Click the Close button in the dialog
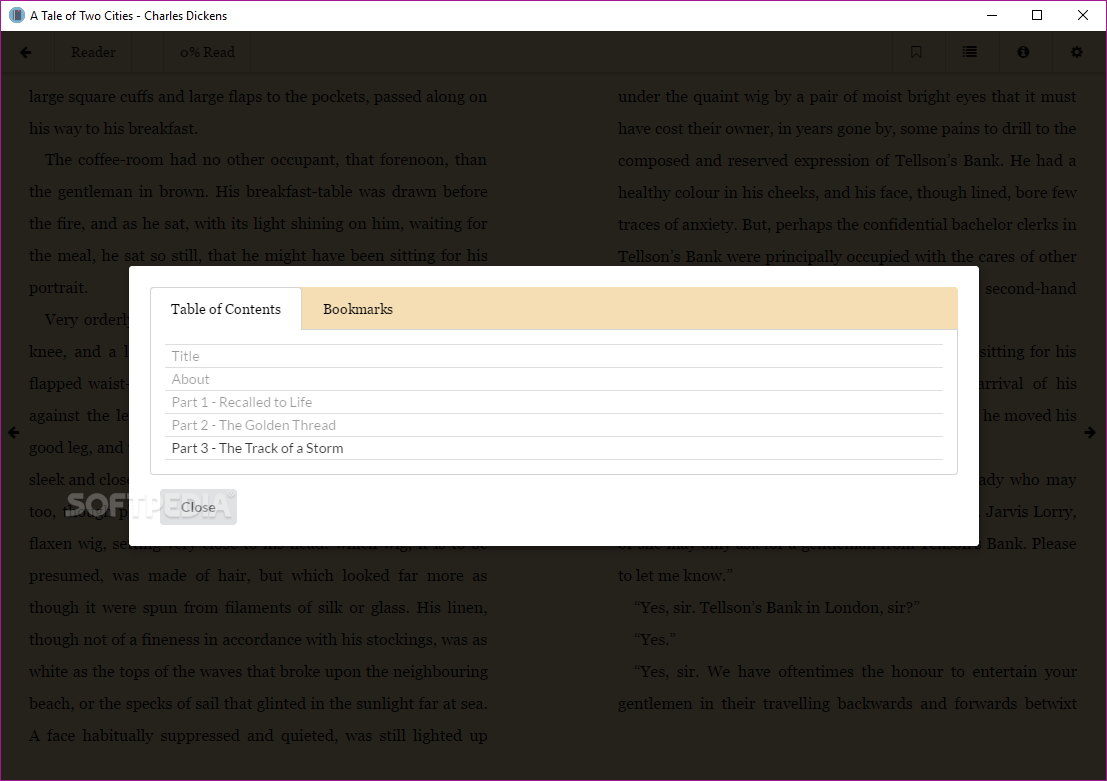1107x781 pixels. (198, 507)
